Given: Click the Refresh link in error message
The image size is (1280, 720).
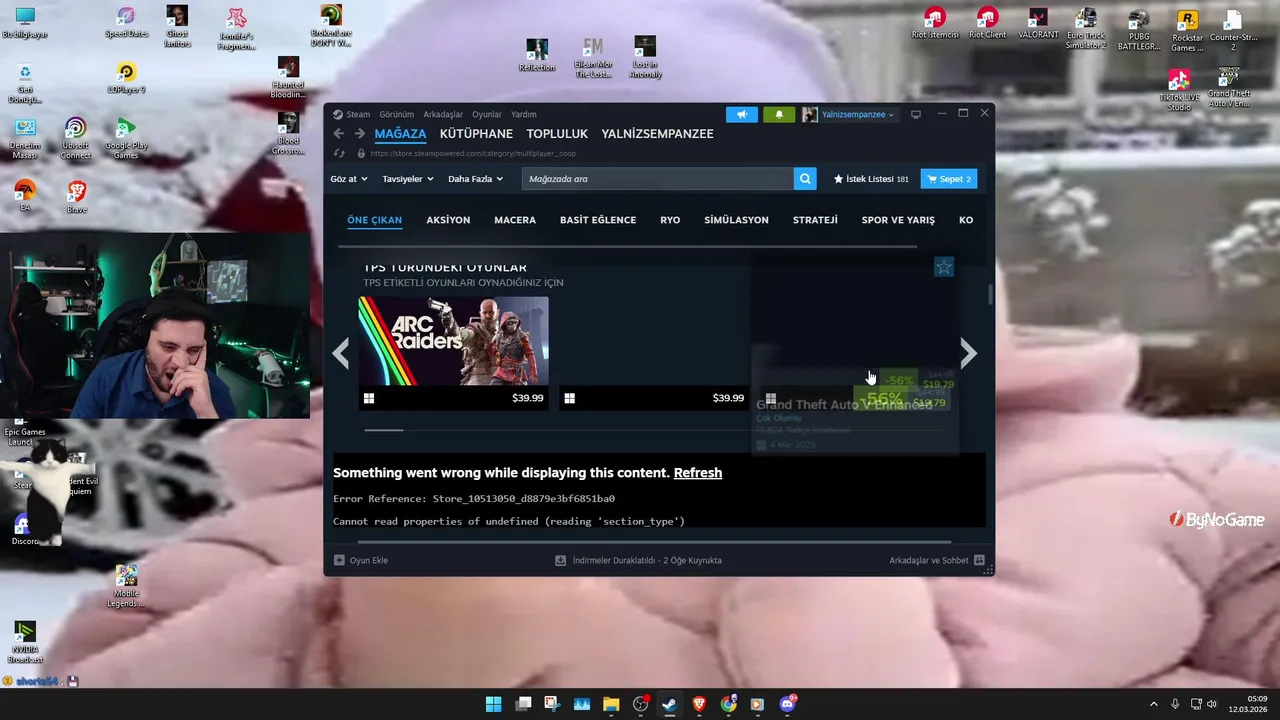Looking at the screenshot, I should coord(698,473).
